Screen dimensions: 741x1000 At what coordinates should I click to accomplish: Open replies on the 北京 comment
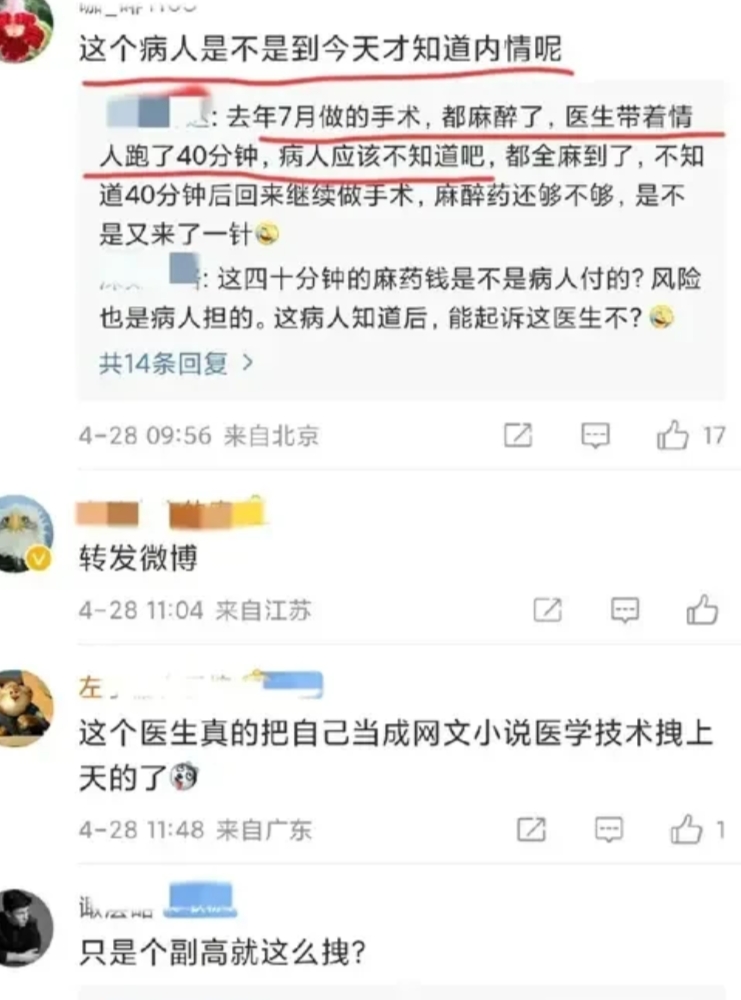596,436
